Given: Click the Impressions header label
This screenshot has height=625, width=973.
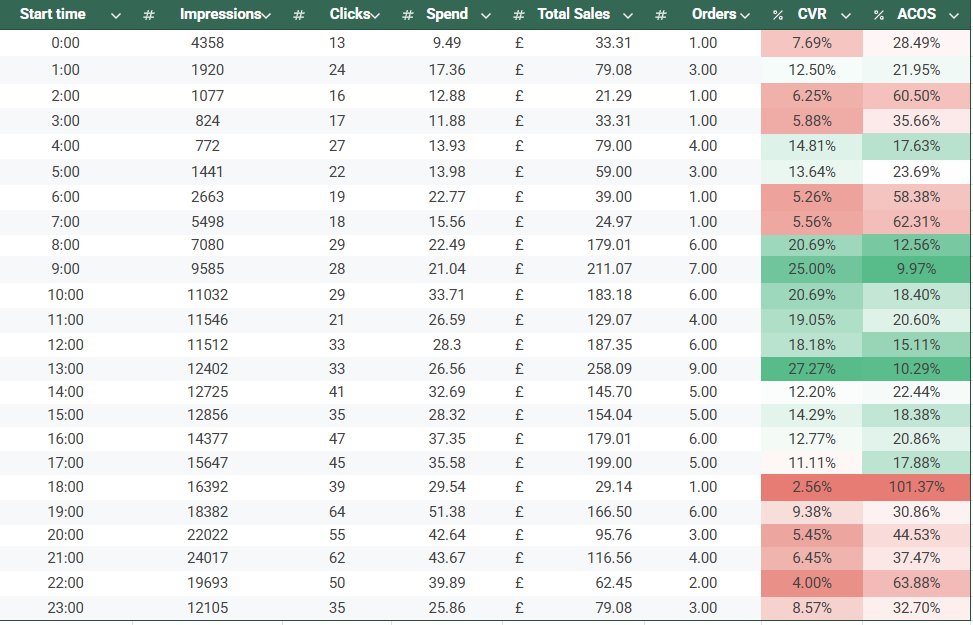Looking at the screenshot, I should click(221, 14).
